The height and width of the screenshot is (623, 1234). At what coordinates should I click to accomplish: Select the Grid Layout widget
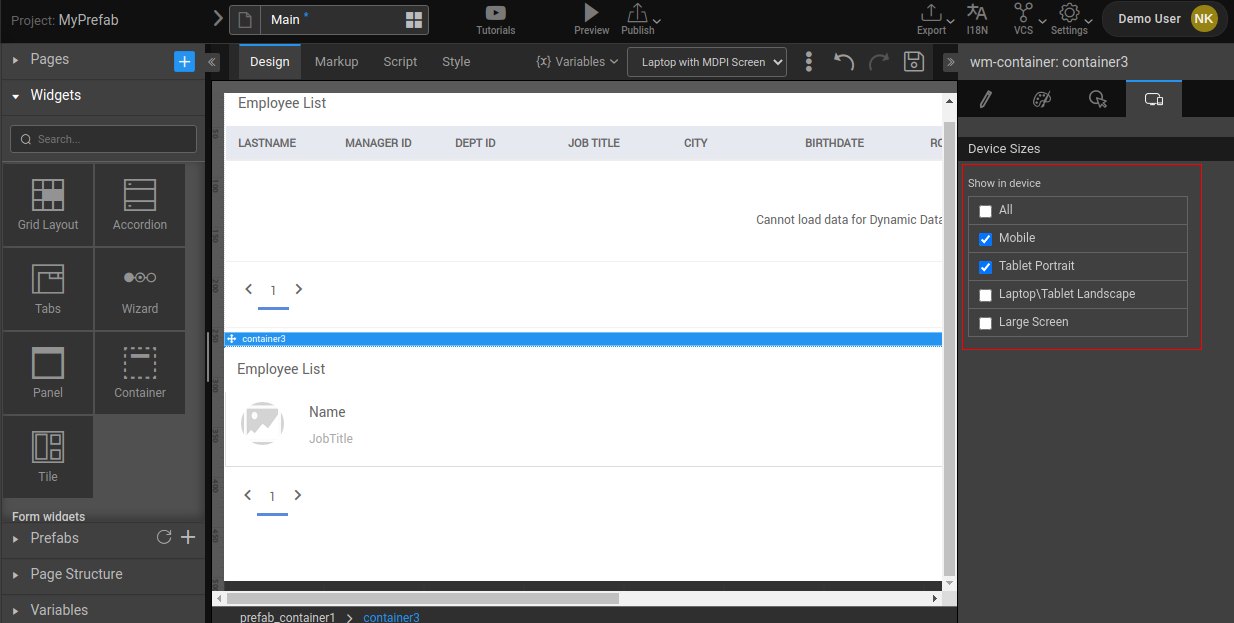point(48,205)
